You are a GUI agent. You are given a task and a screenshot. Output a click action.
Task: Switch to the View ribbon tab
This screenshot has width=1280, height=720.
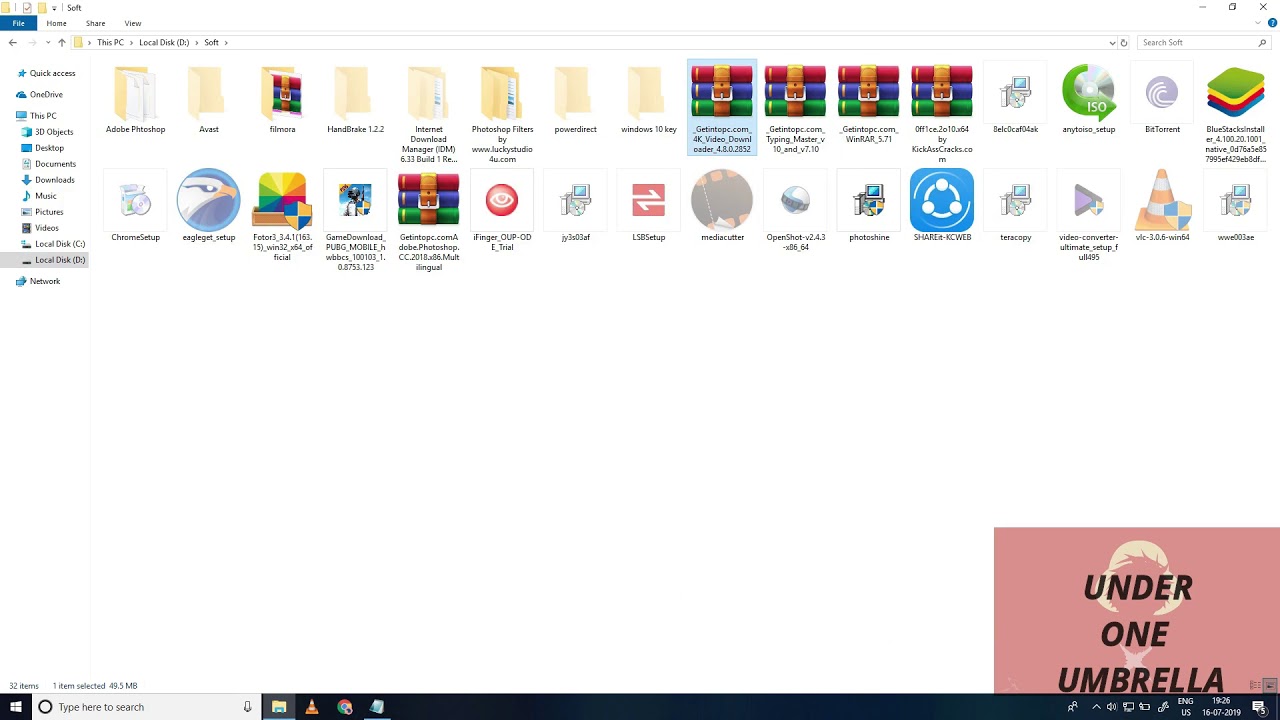tap(132, 23)
